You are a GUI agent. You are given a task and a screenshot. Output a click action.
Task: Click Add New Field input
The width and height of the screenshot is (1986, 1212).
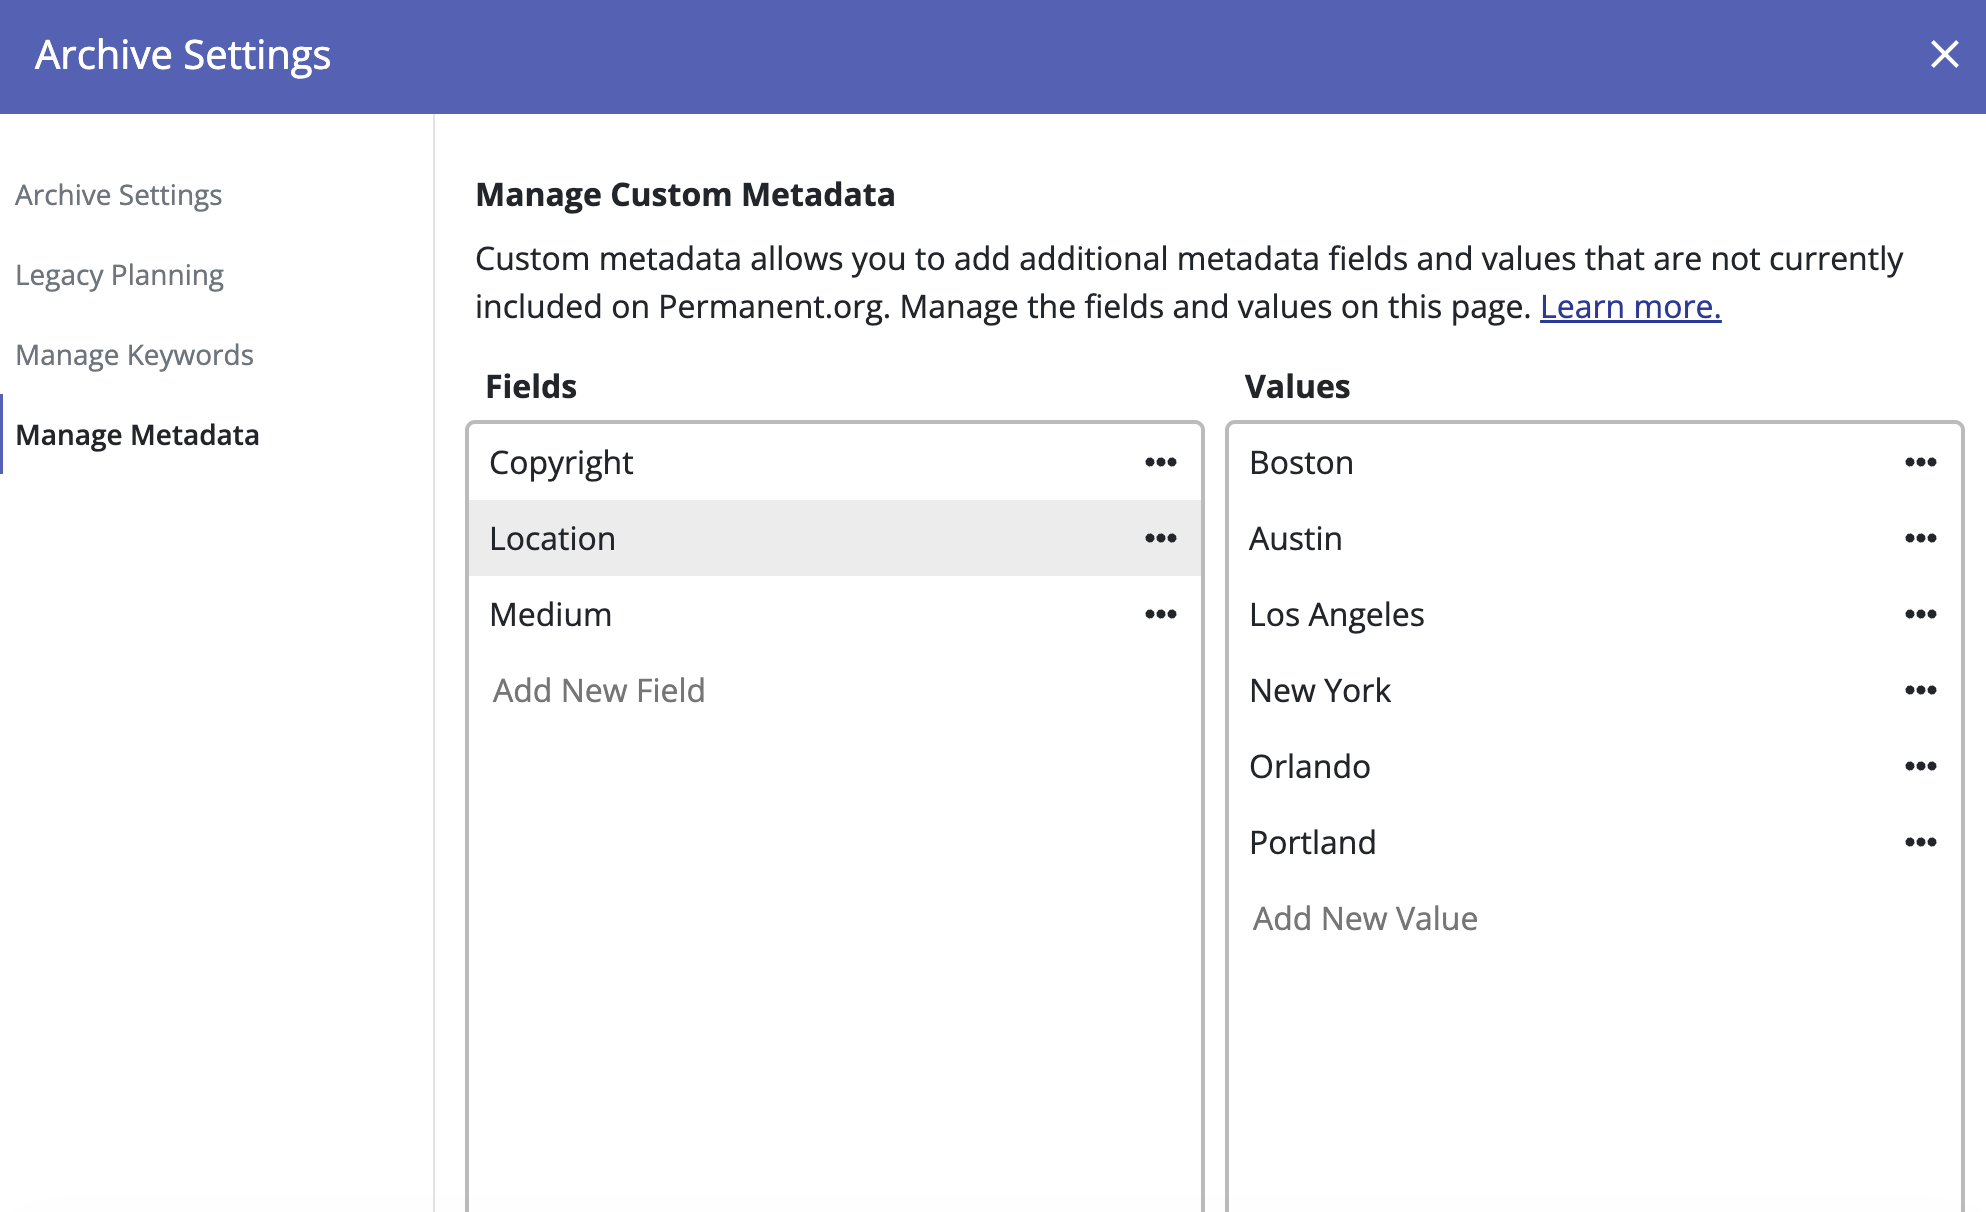tap(600, 690)
